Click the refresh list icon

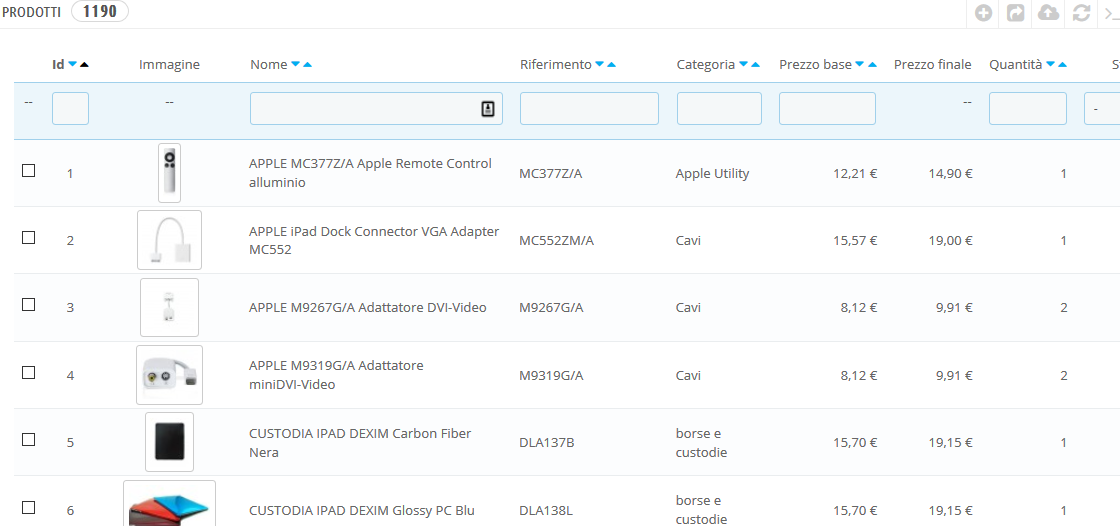click(1081, 13)
